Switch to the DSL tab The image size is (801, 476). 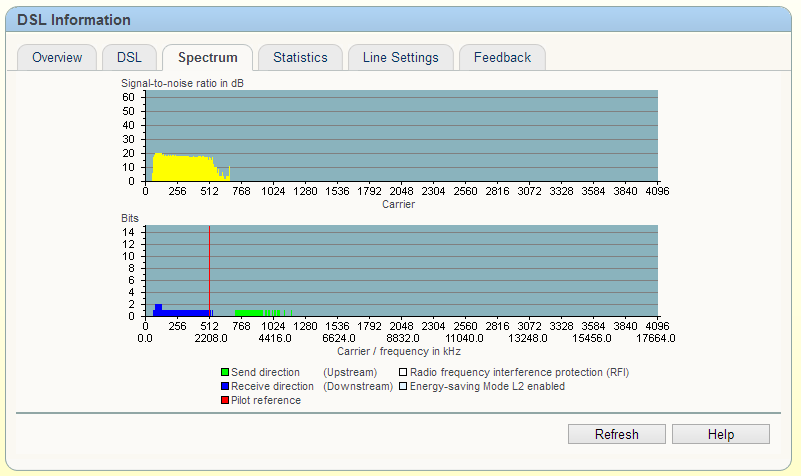point(129,58)
